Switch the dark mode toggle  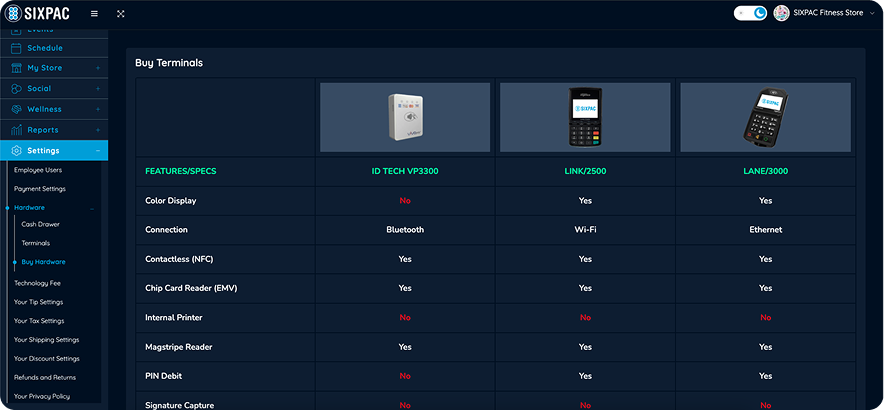(x=750, y=13)
